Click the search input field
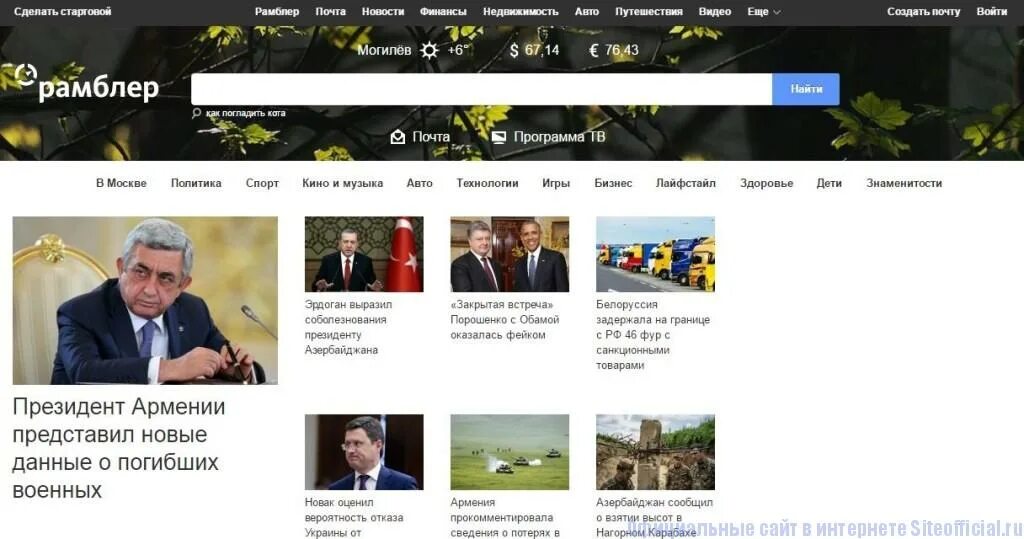 pos(481,90)
